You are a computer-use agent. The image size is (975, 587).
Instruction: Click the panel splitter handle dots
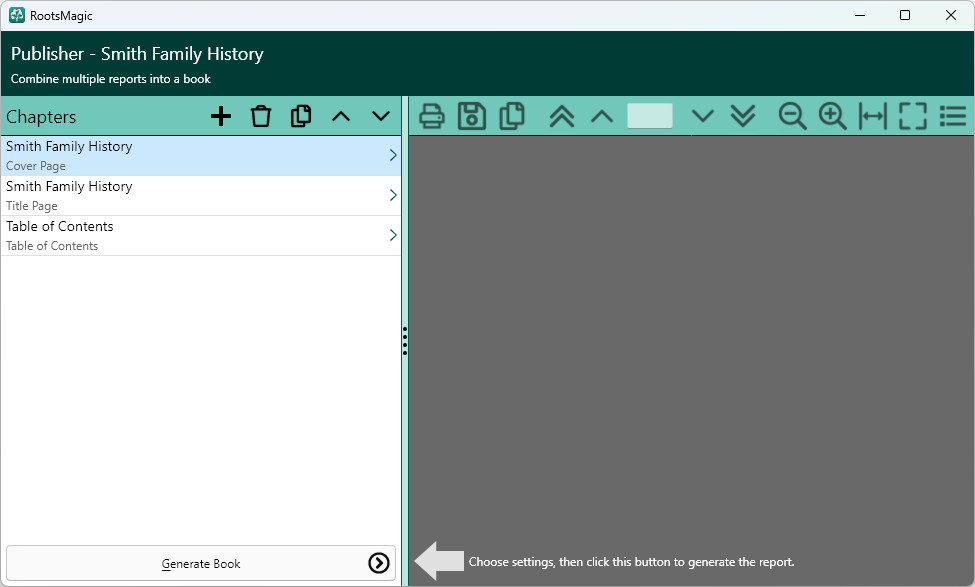(405, 341)
